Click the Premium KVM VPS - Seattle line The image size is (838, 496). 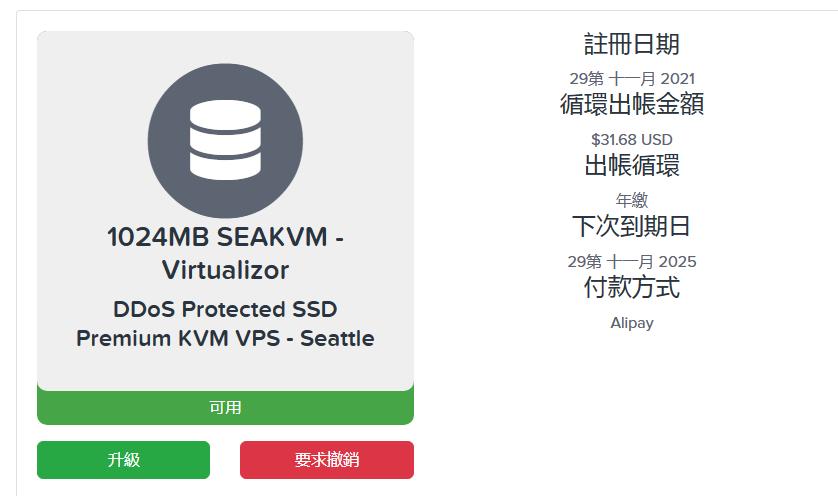point(225,338)
